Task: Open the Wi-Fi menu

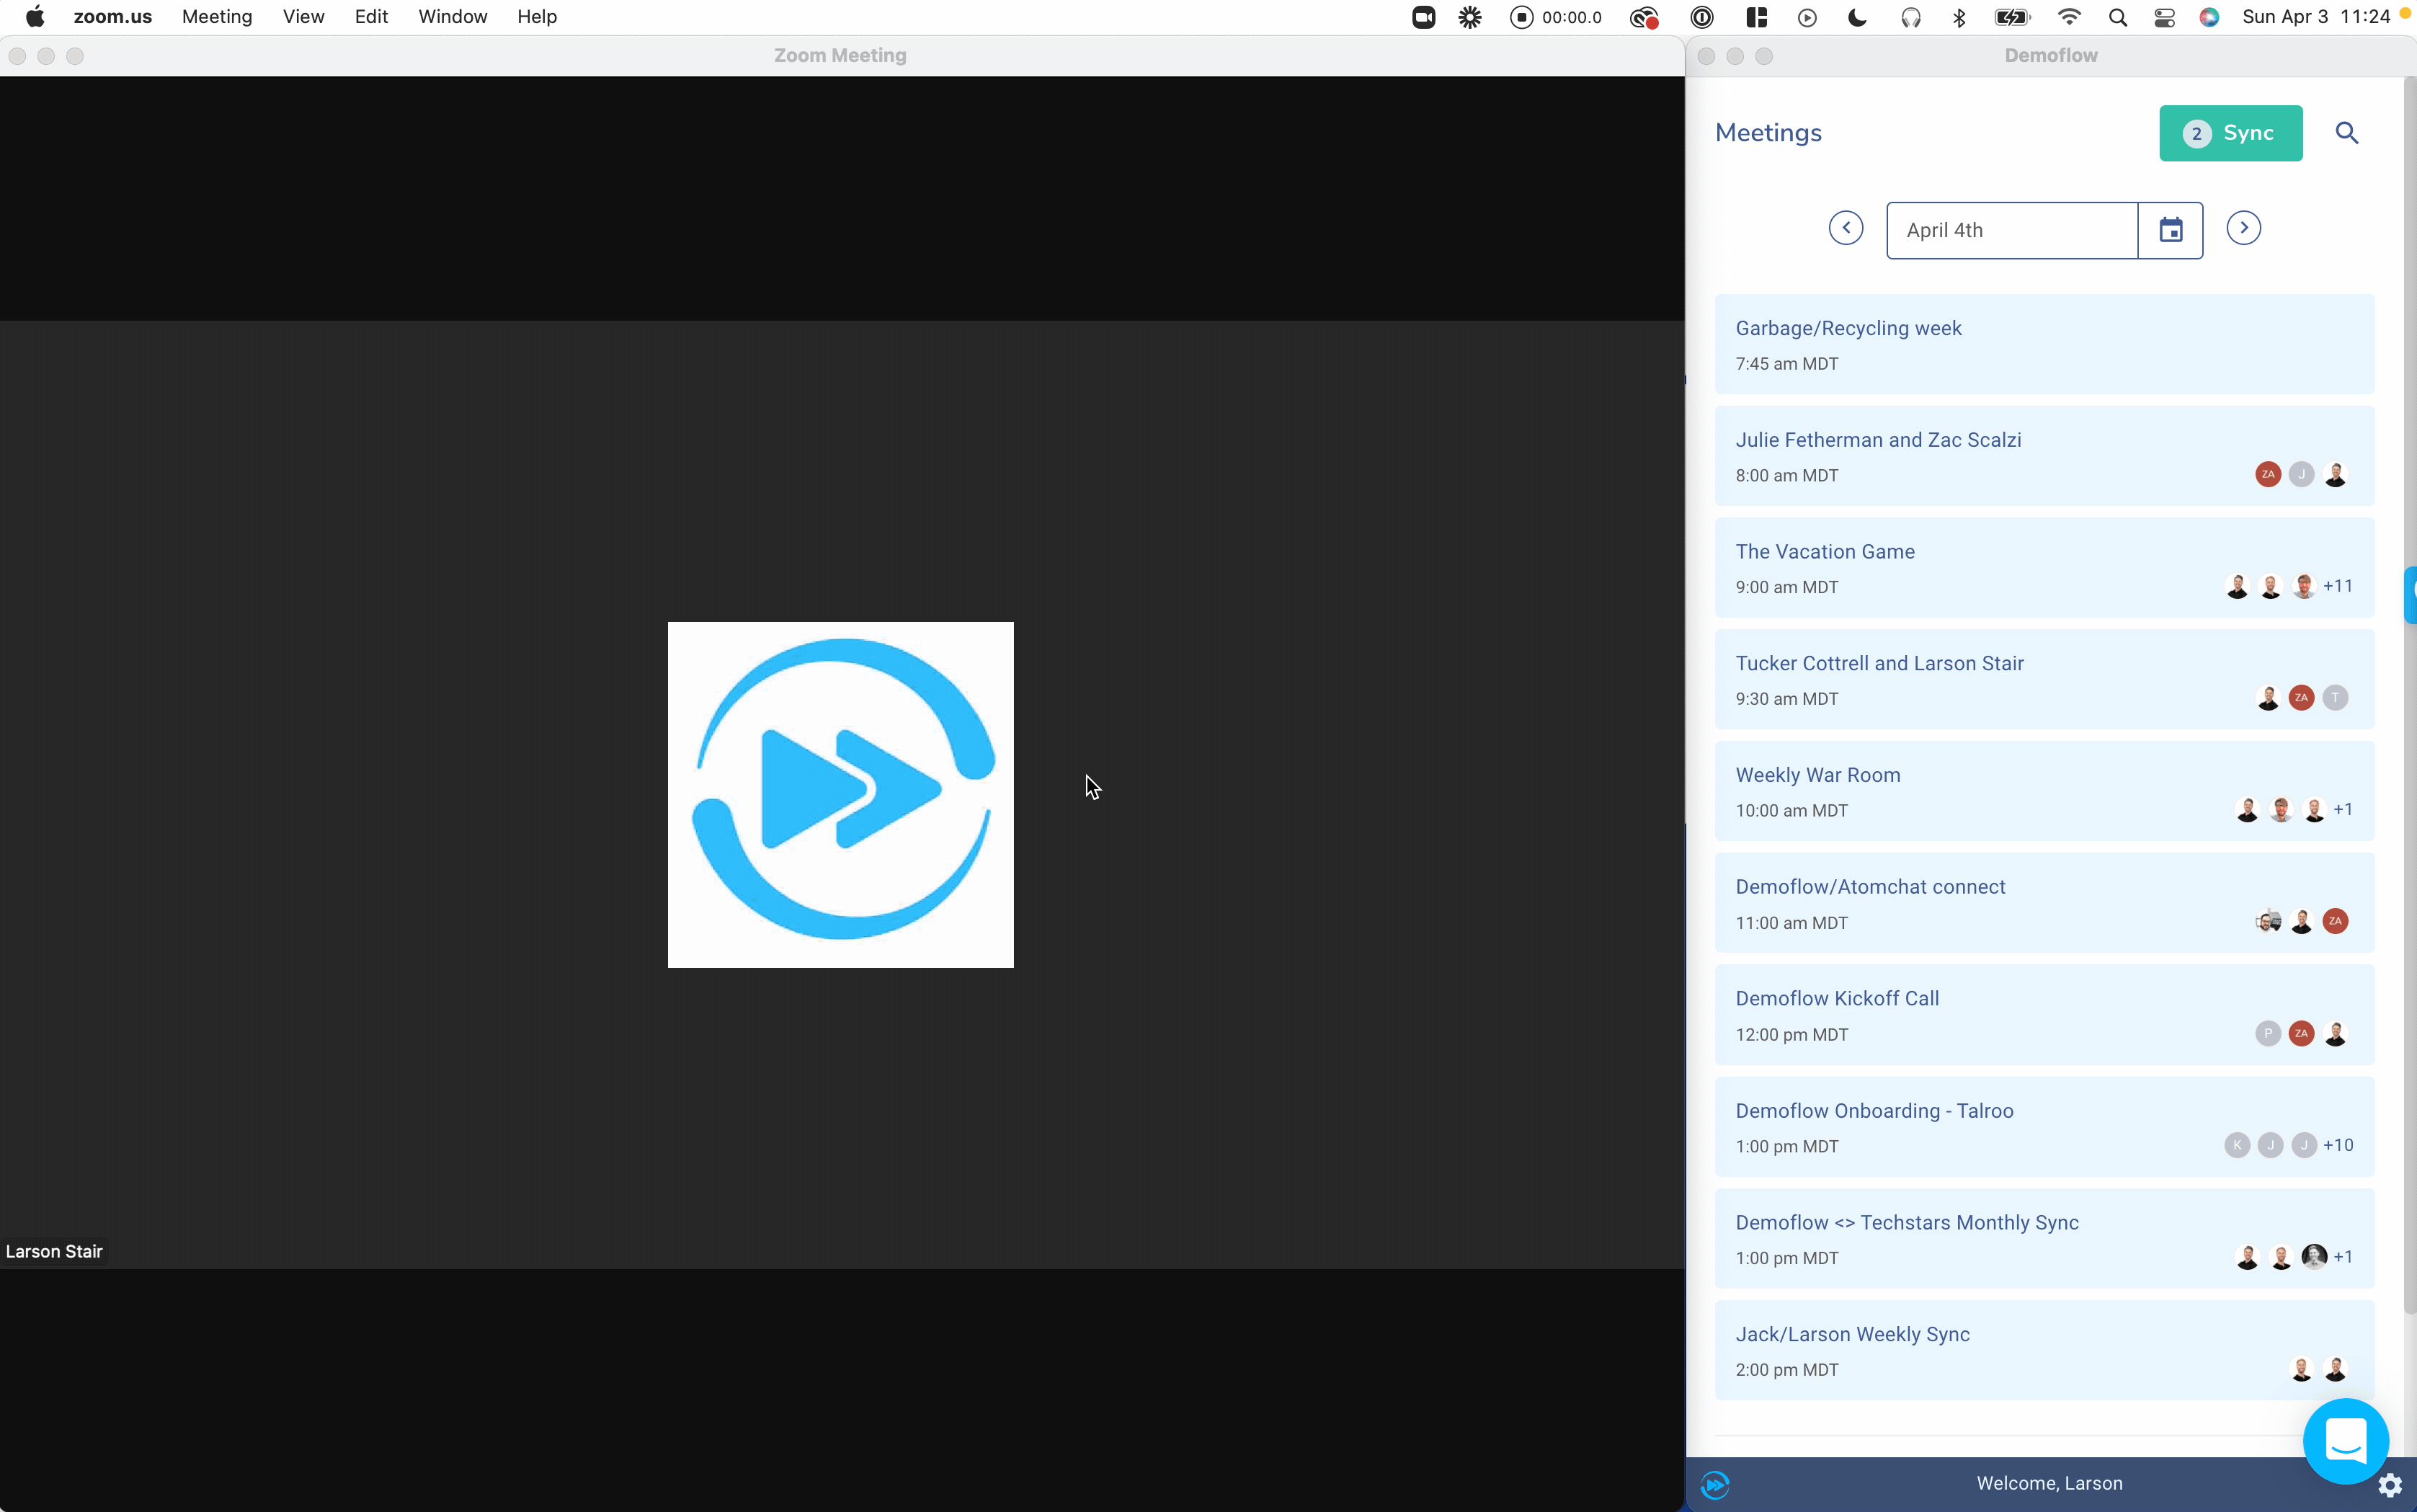Action: tap(2068, 17)
